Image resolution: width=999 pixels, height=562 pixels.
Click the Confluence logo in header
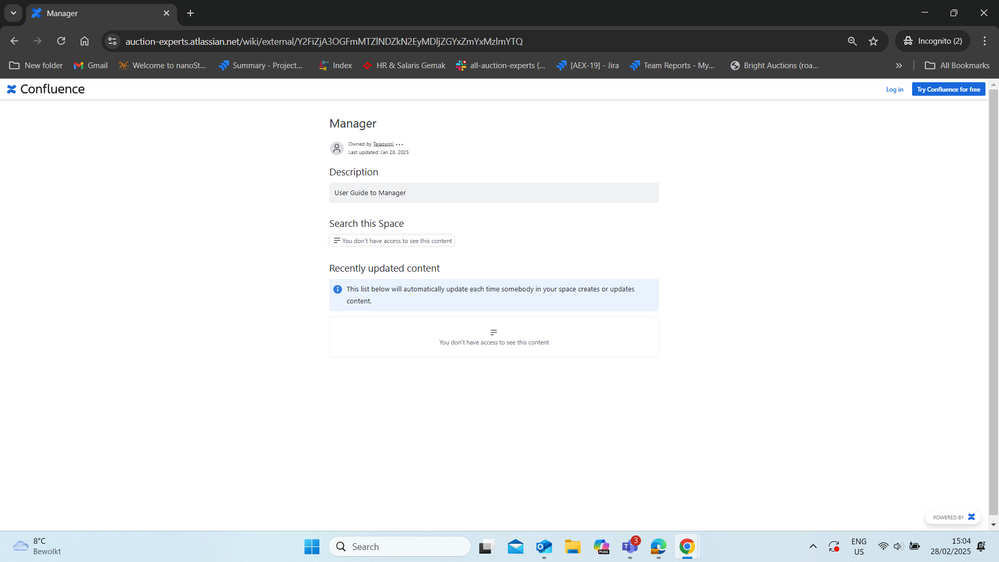pos(46,89)
